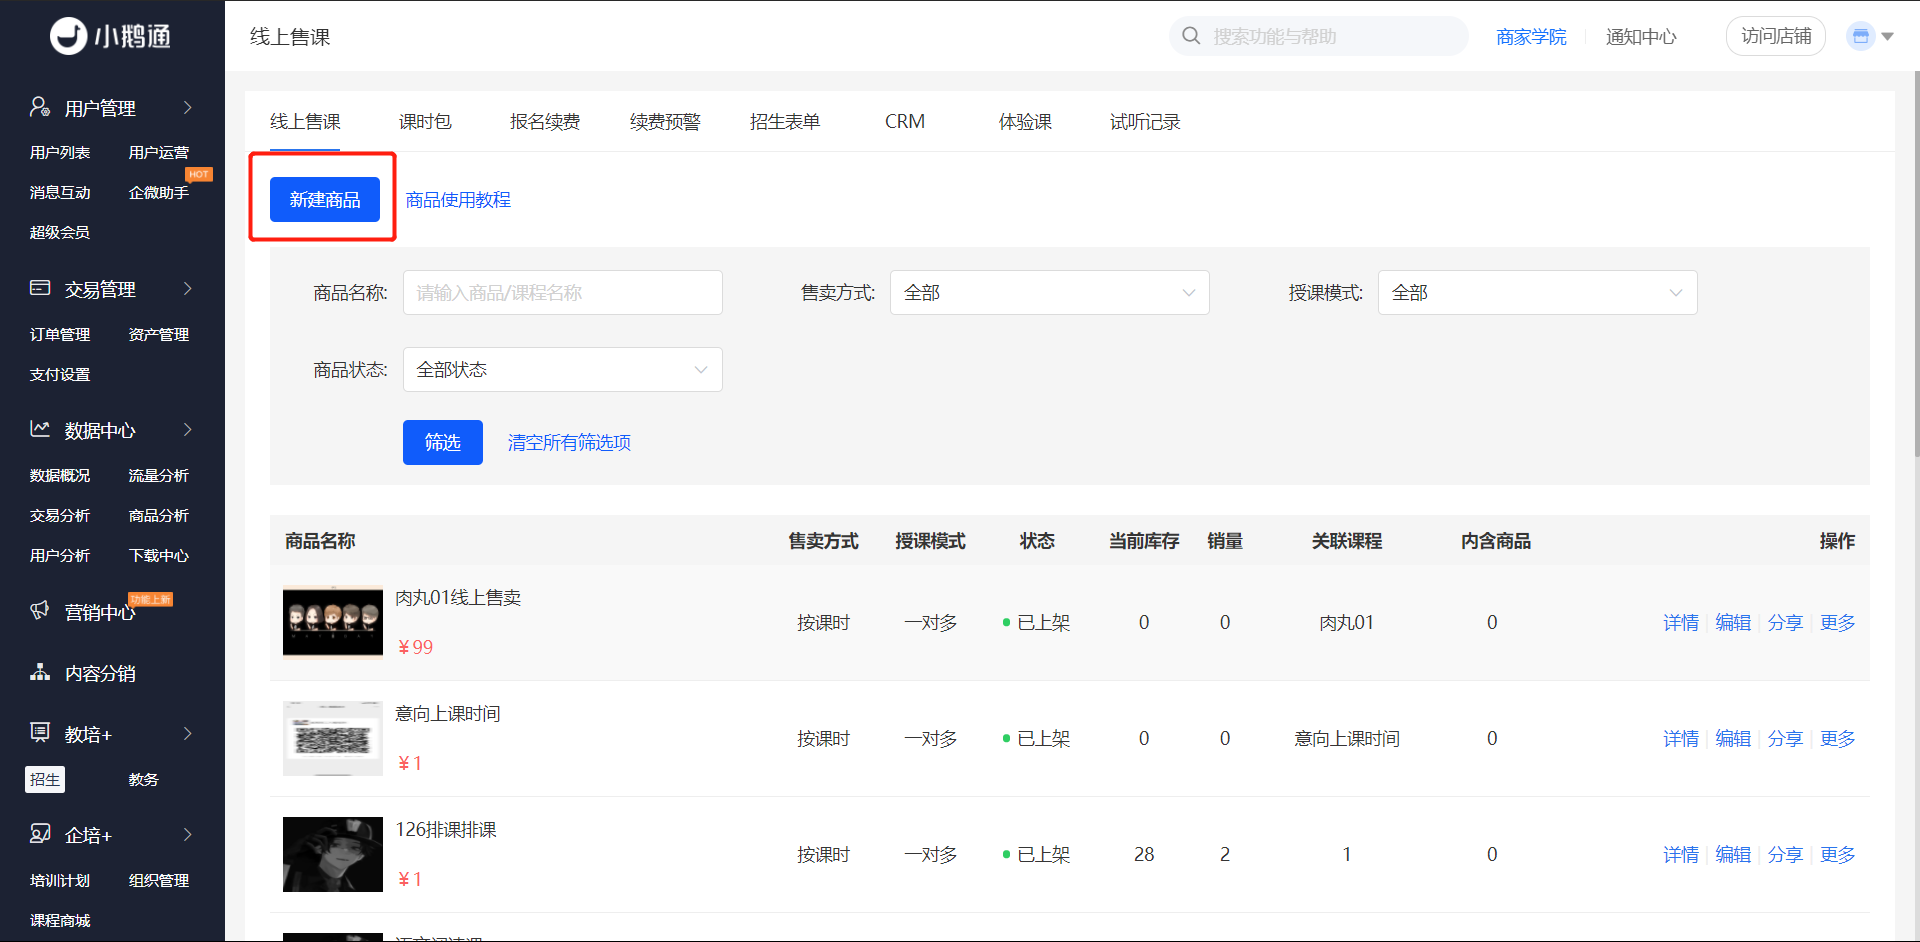
Task: Click the 访问店铺 button
Action: pyautogui.click(x=1776, y=36)
